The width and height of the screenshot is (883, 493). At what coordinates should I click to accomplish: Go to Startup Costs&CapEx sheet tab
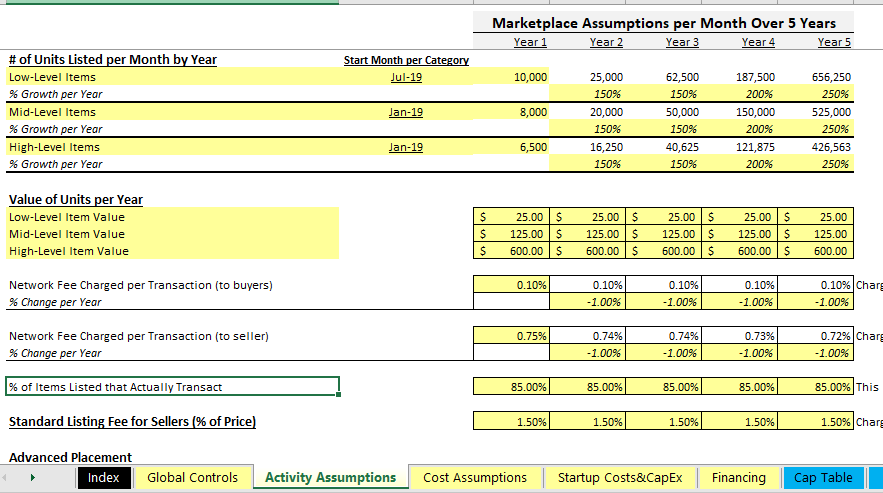(620, 478)
